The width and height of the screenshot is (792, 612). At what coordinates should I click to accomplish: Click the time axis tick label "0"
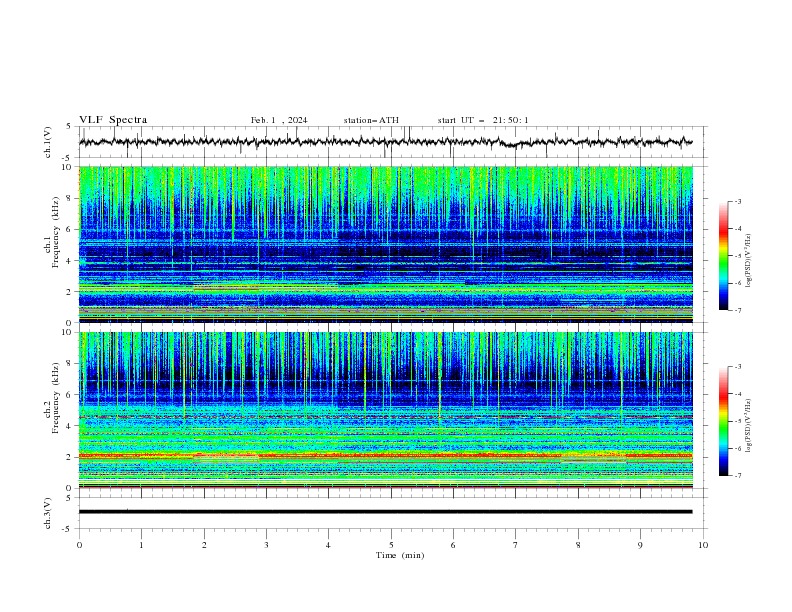click(x=79, y=545)
